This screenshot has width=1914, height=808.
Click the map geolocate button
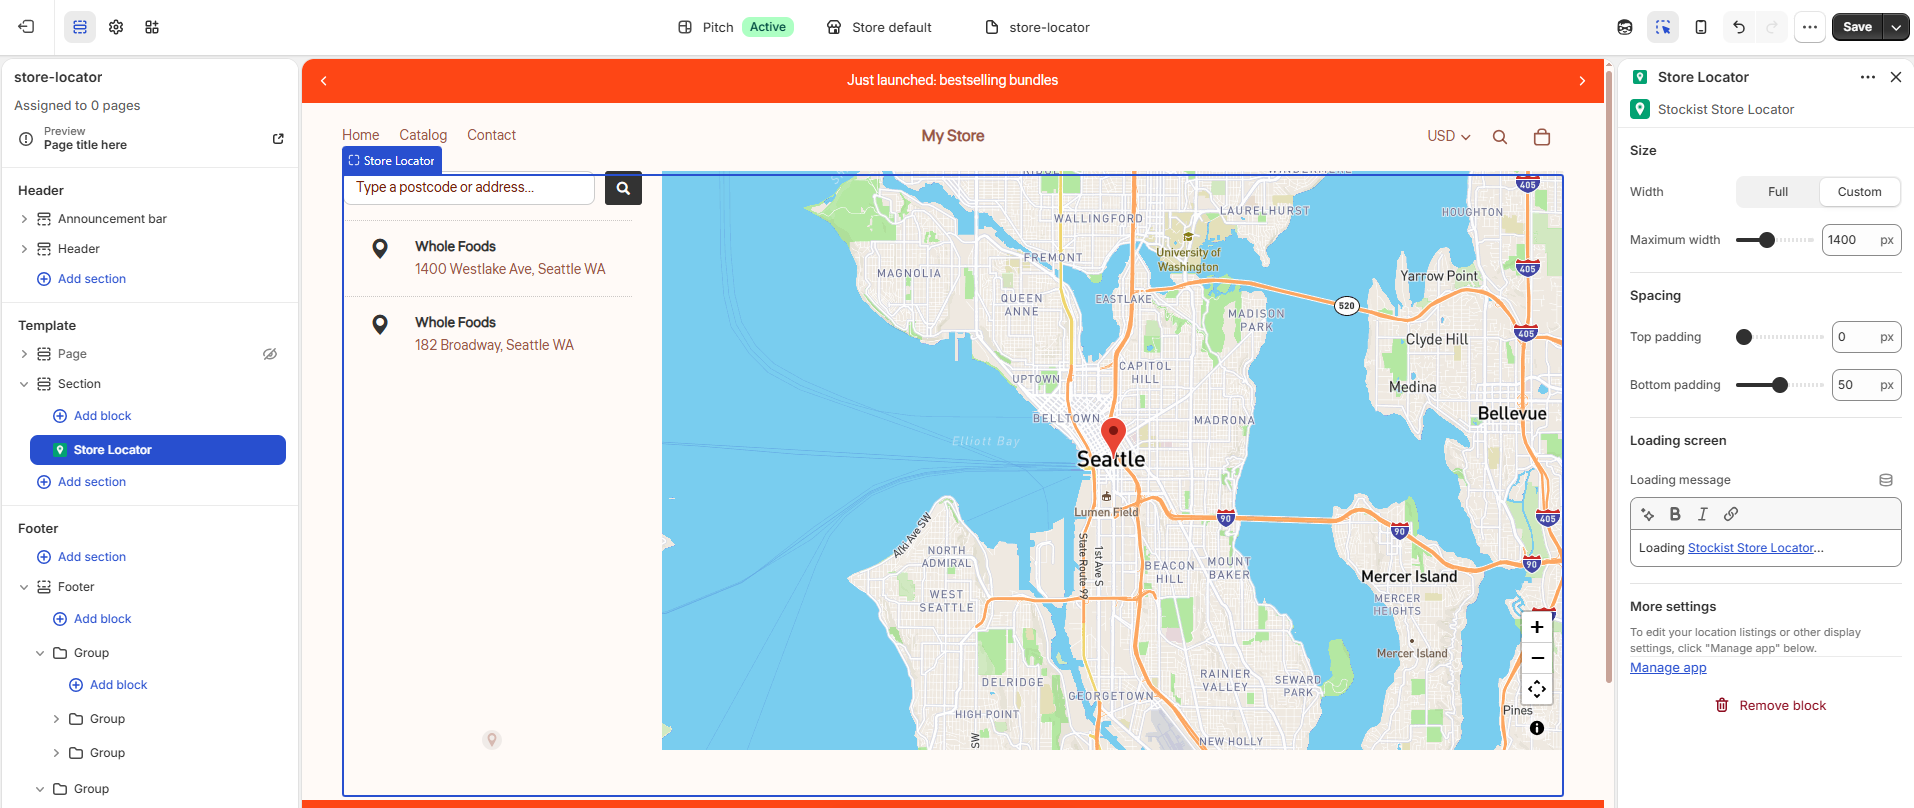pos(1537,689)
